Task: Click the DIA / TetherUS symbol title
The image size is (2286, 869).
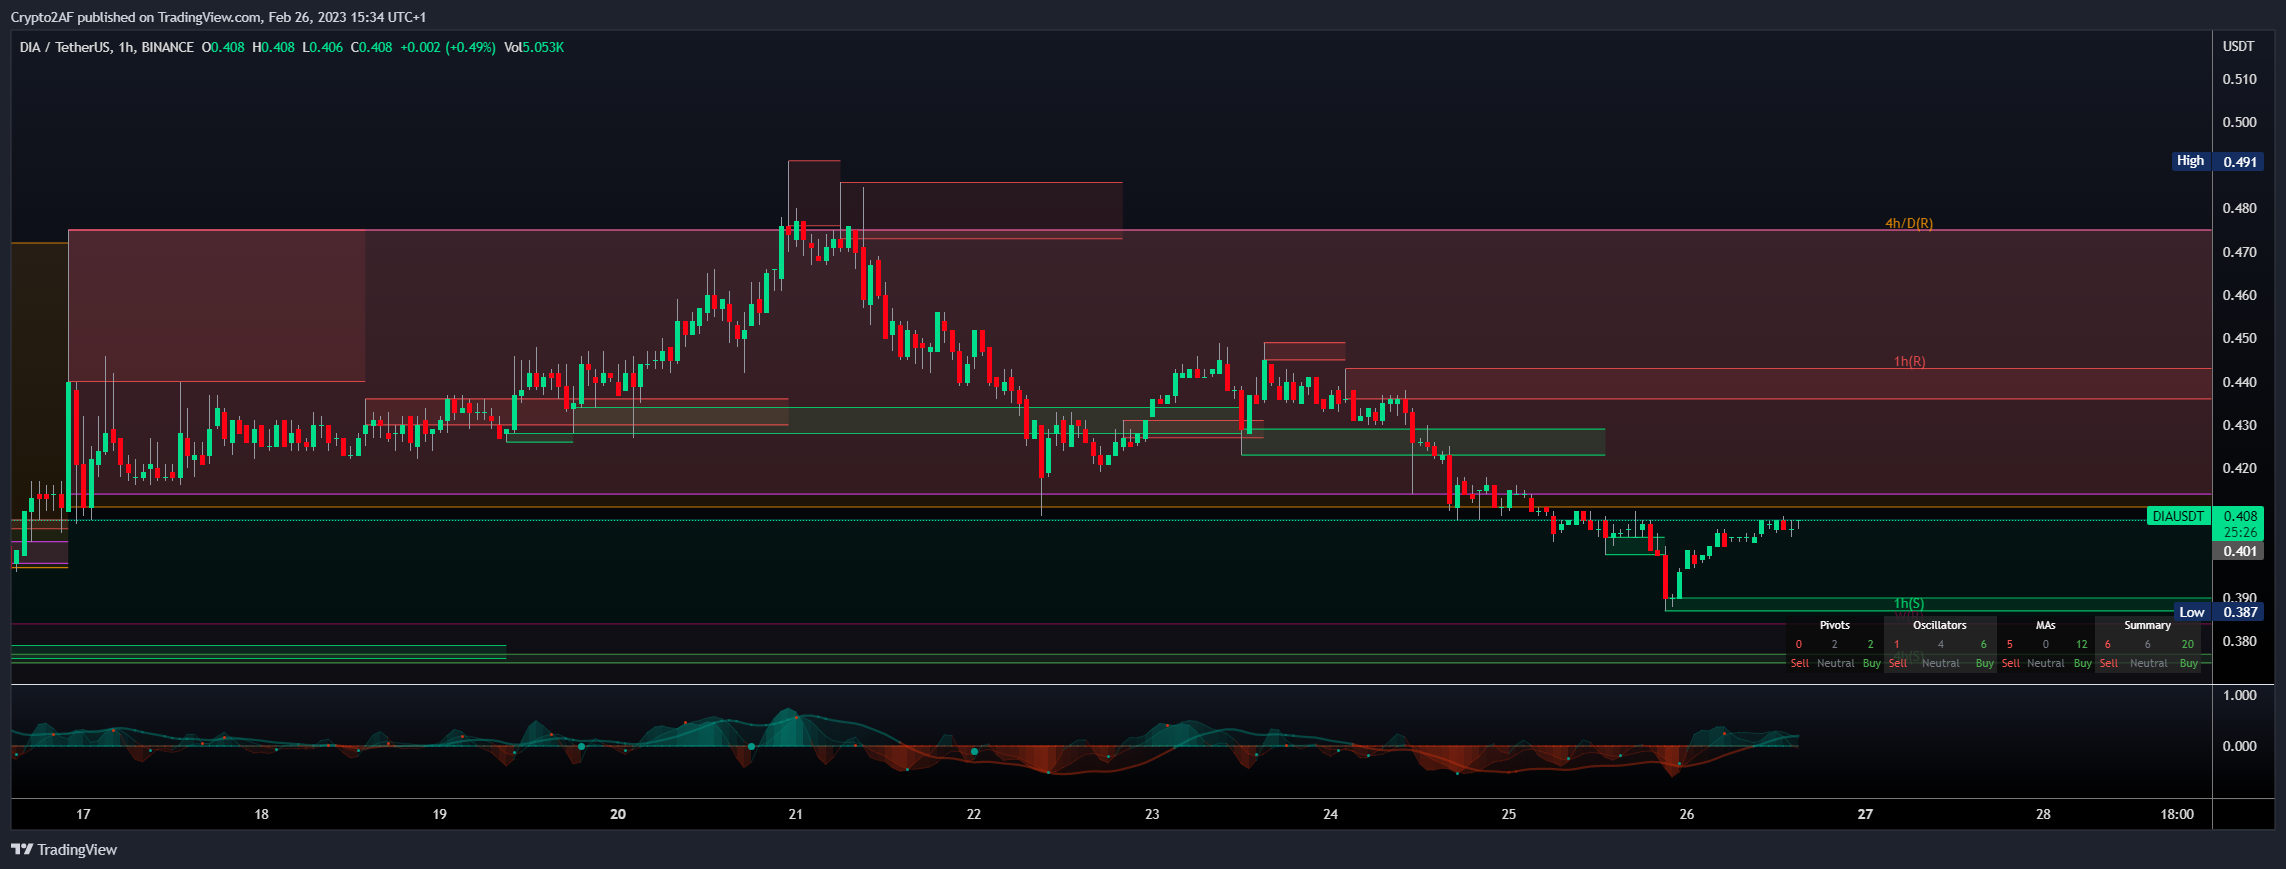Action: click(107, 47)
